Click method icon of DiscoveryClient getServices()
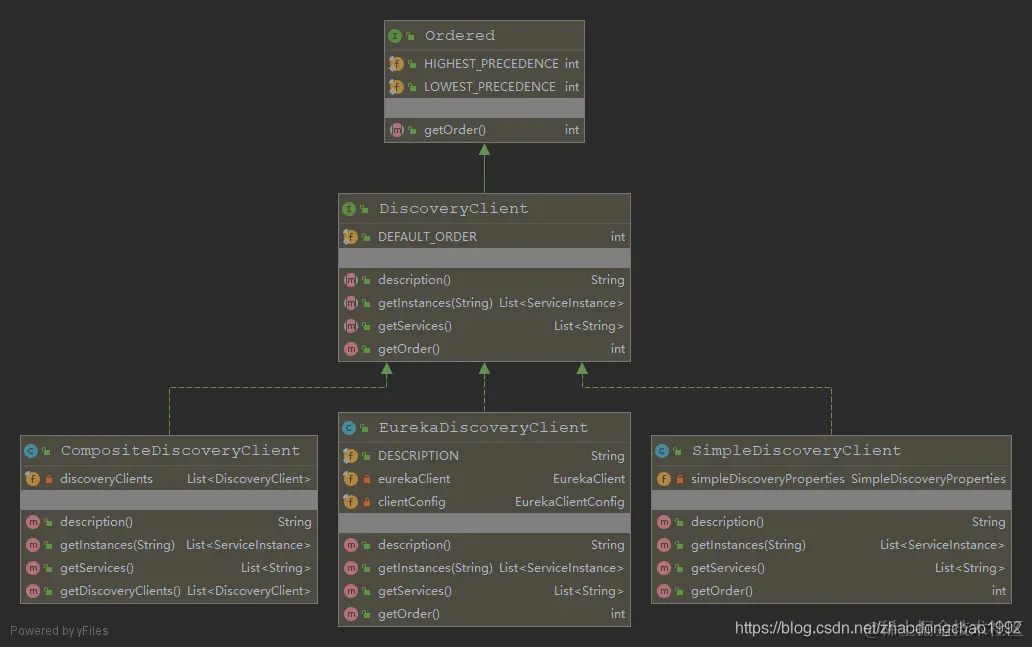 (350, 326)
